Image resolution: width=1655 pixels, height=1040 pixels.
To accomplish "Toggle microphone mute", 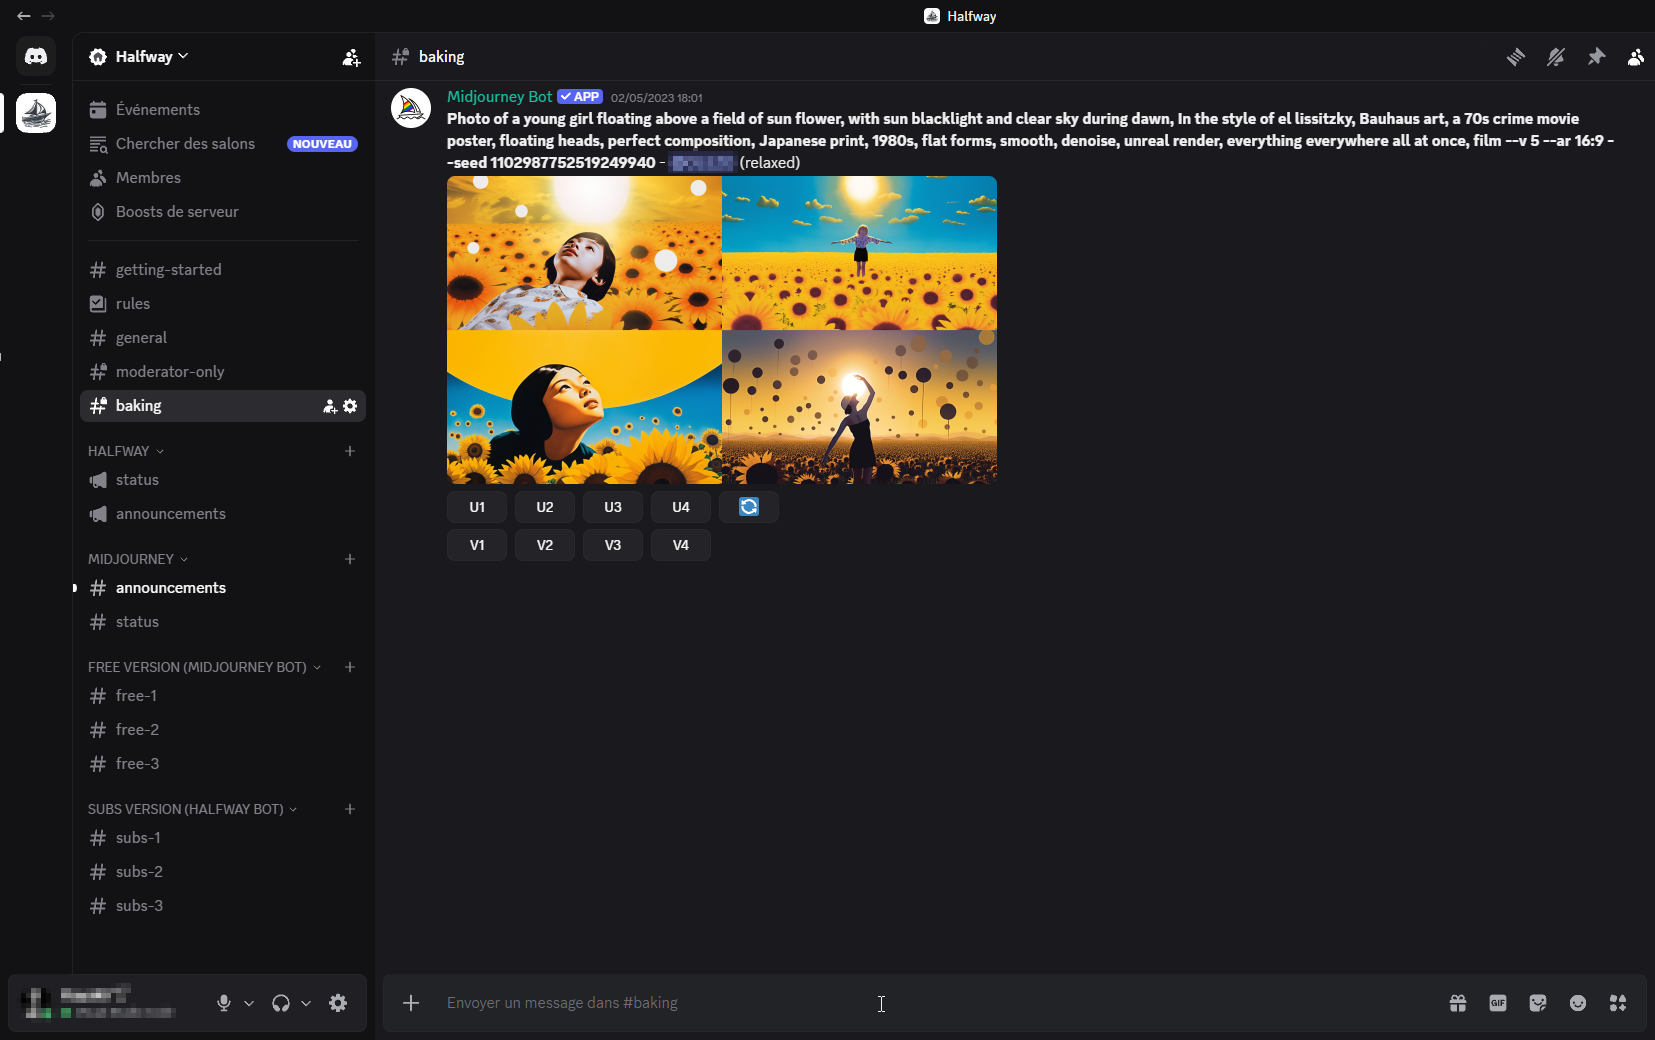I will [224, 1003].
